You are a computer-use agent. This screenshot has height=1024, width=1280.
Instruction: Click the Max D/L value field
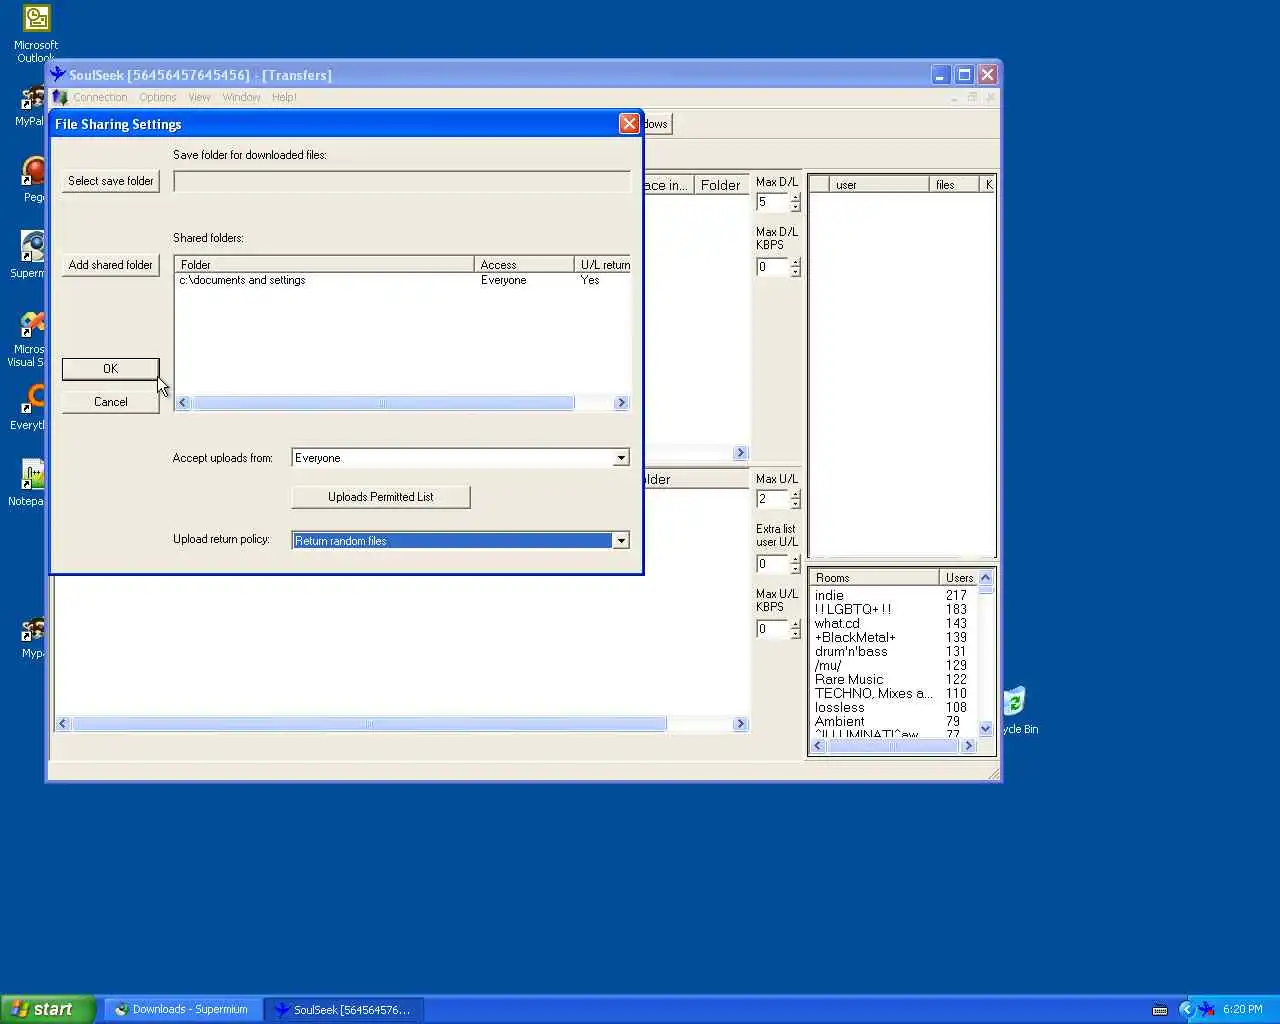773,202
